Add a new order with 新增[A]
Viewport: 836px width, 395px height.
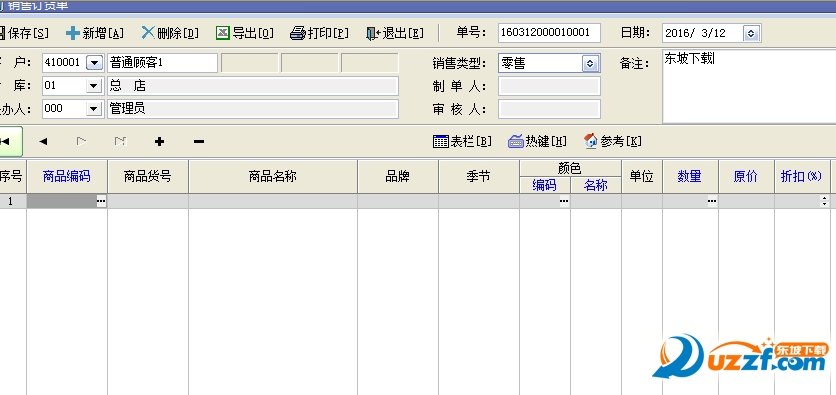click(94, 33)
